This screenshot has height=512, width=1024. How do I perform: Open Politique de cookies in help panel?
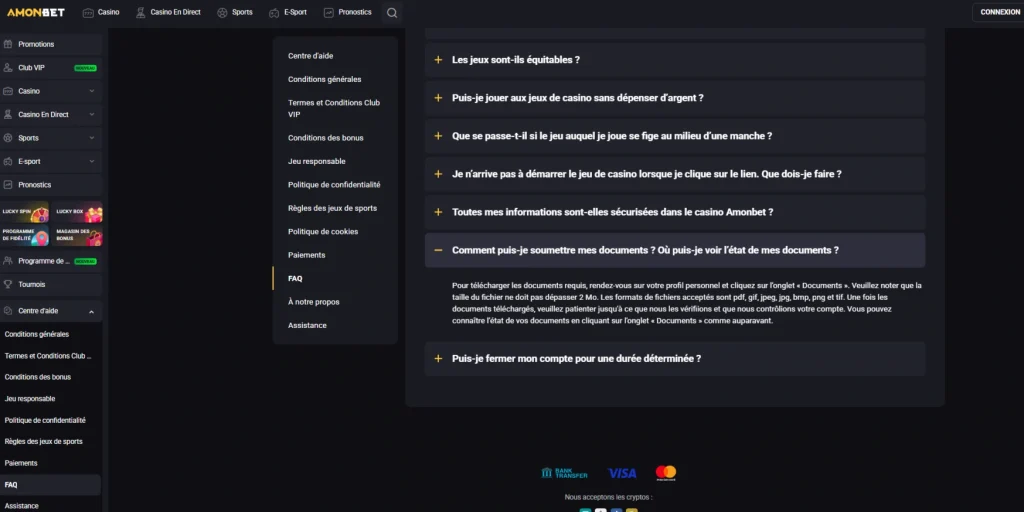tap(323, 232)
